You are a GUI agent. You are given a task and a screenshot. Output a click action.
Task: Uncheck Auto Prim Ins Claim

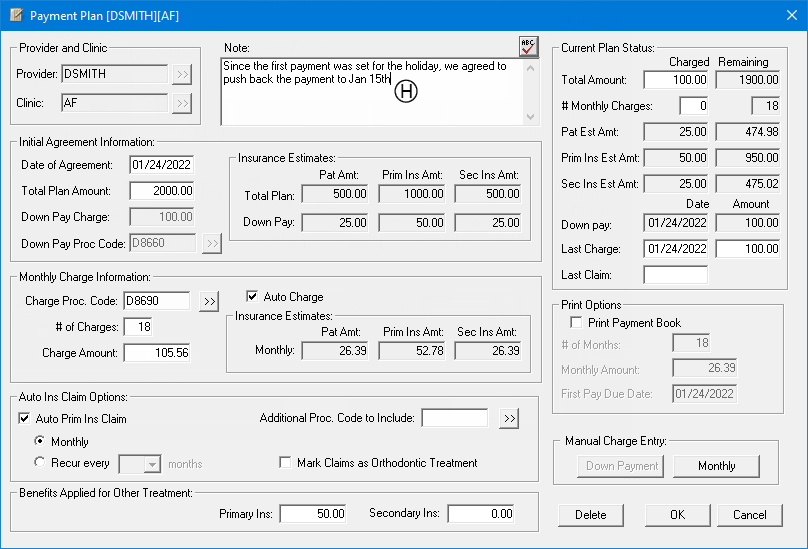coord(25,419)
